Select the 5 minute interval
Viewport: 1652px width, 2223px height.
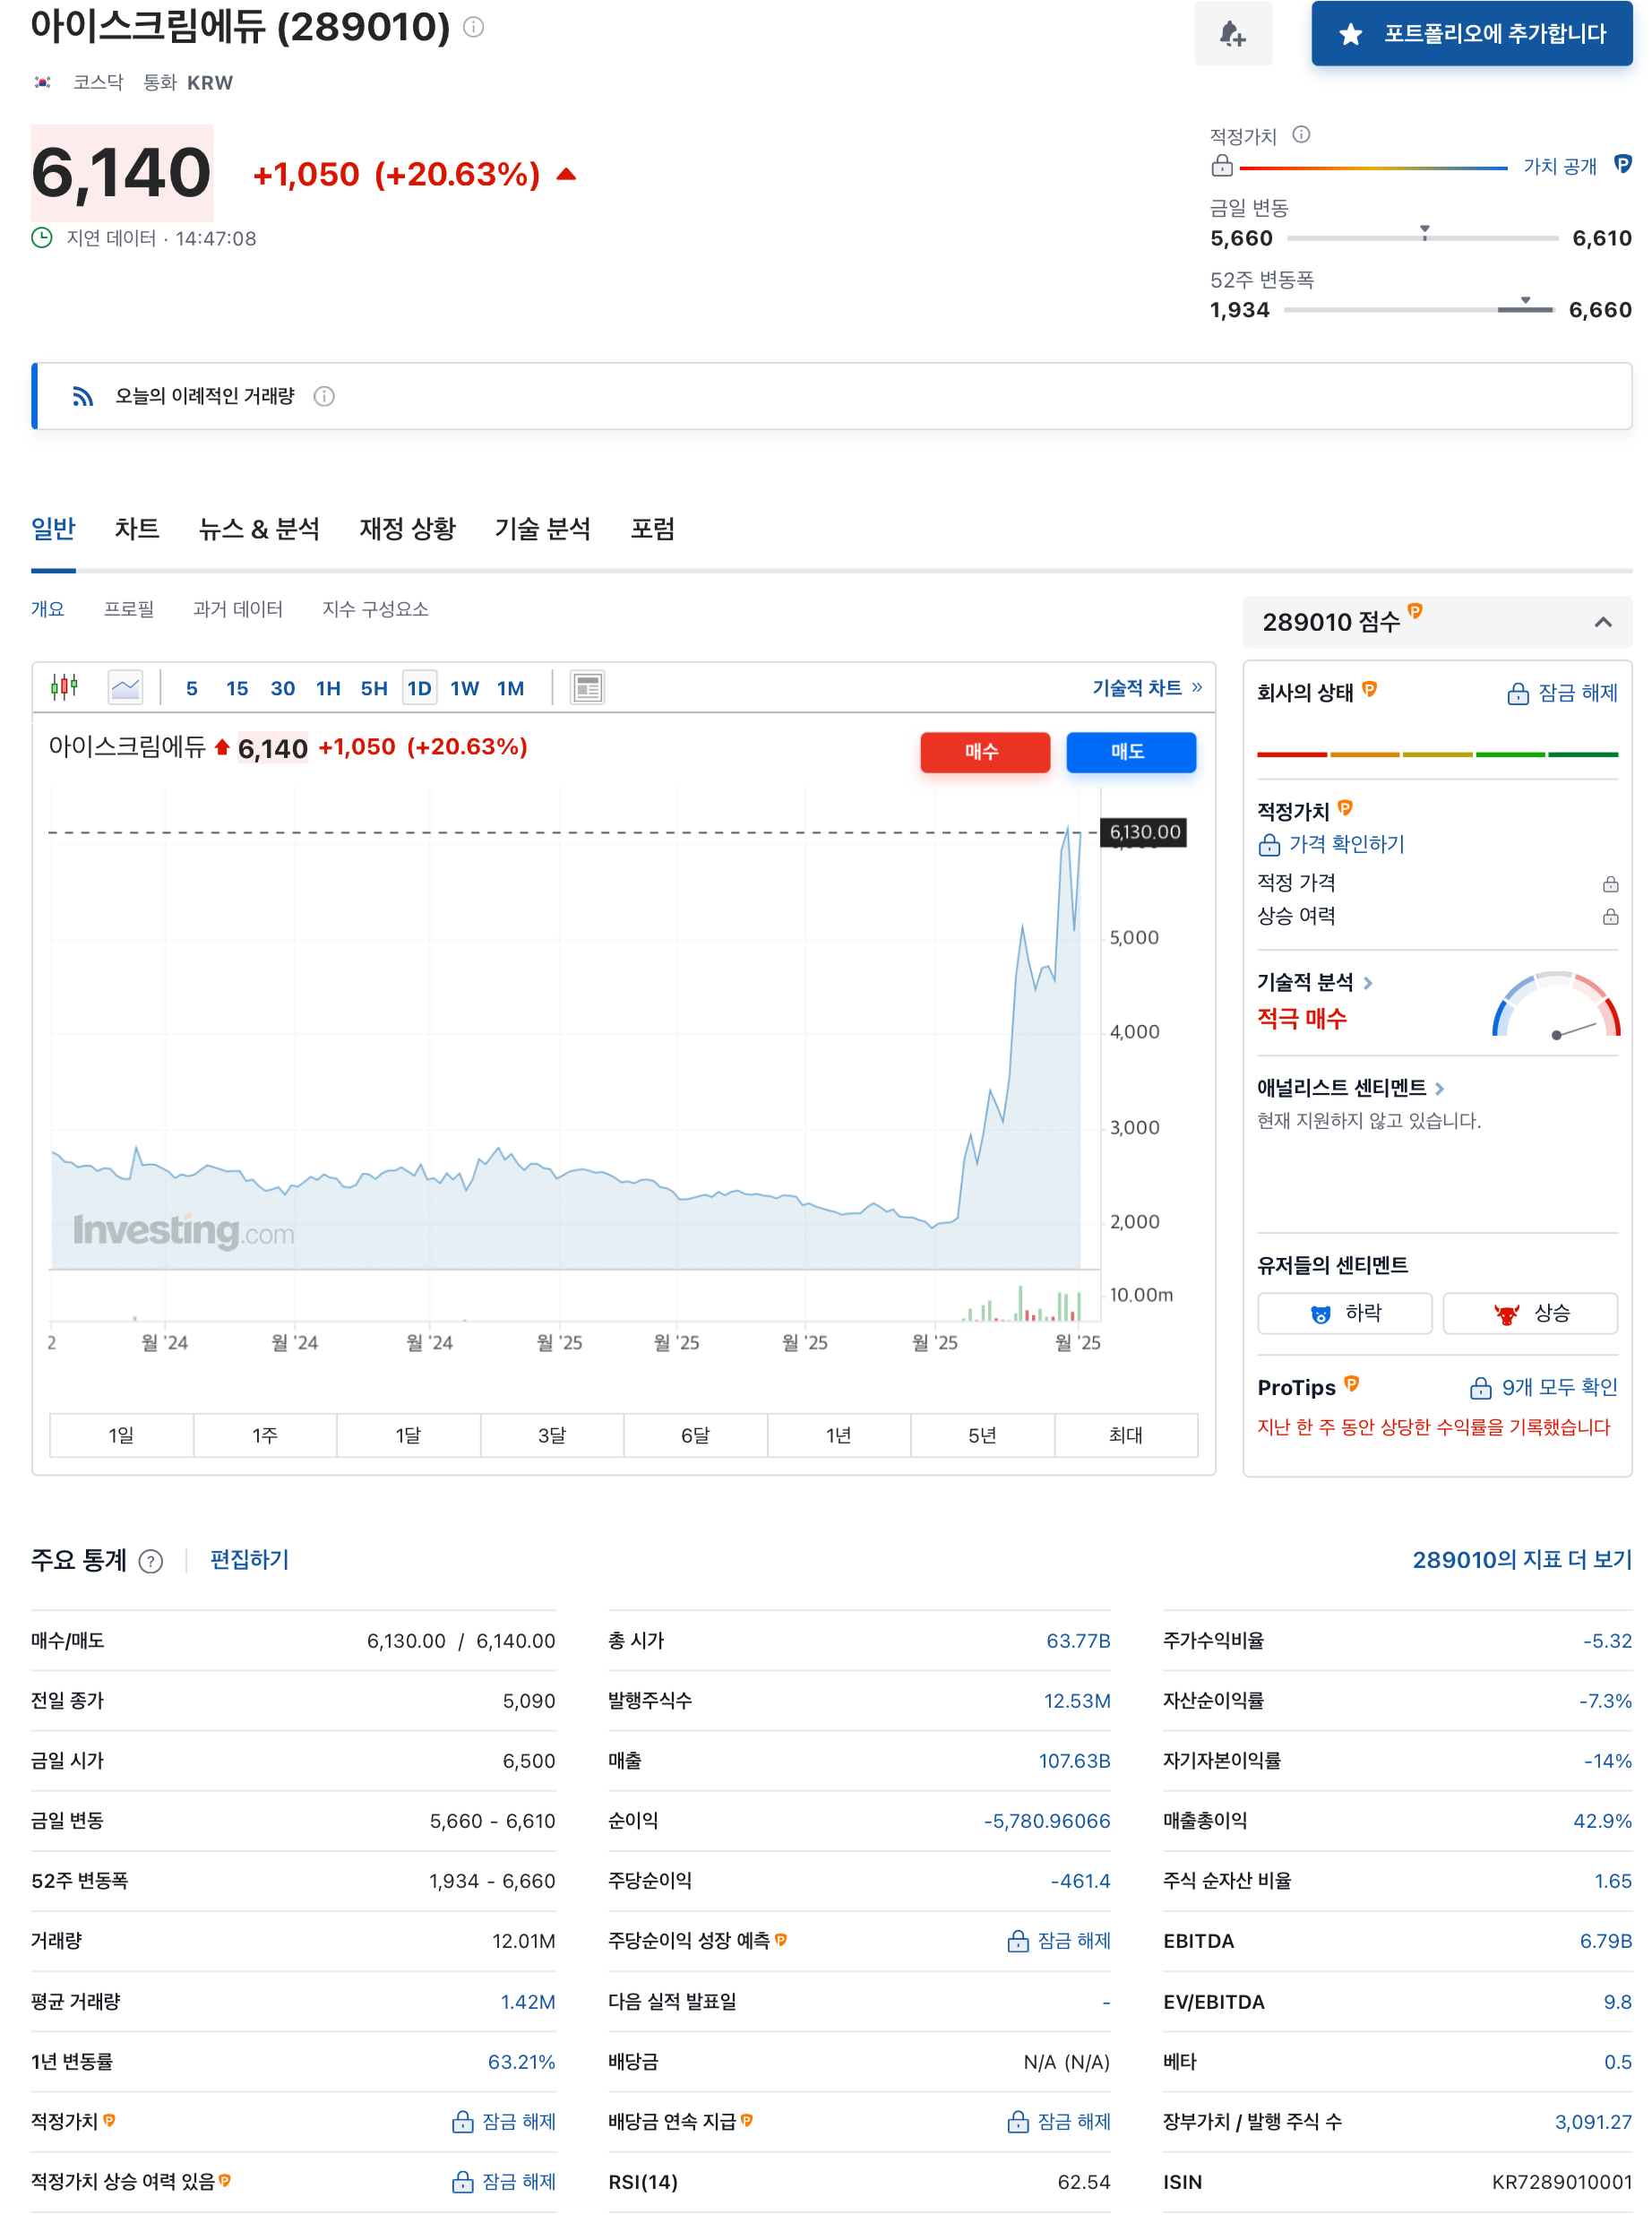tap(192, 688)
